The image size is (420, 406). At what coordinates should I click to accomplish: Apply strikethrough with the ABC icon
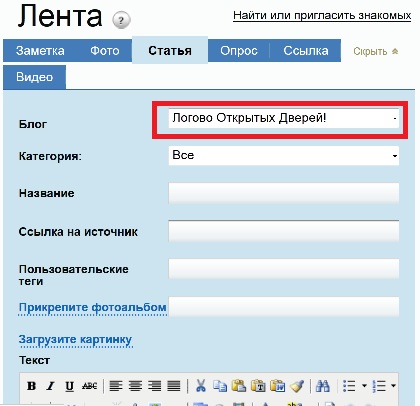click(x=89, y=386)
